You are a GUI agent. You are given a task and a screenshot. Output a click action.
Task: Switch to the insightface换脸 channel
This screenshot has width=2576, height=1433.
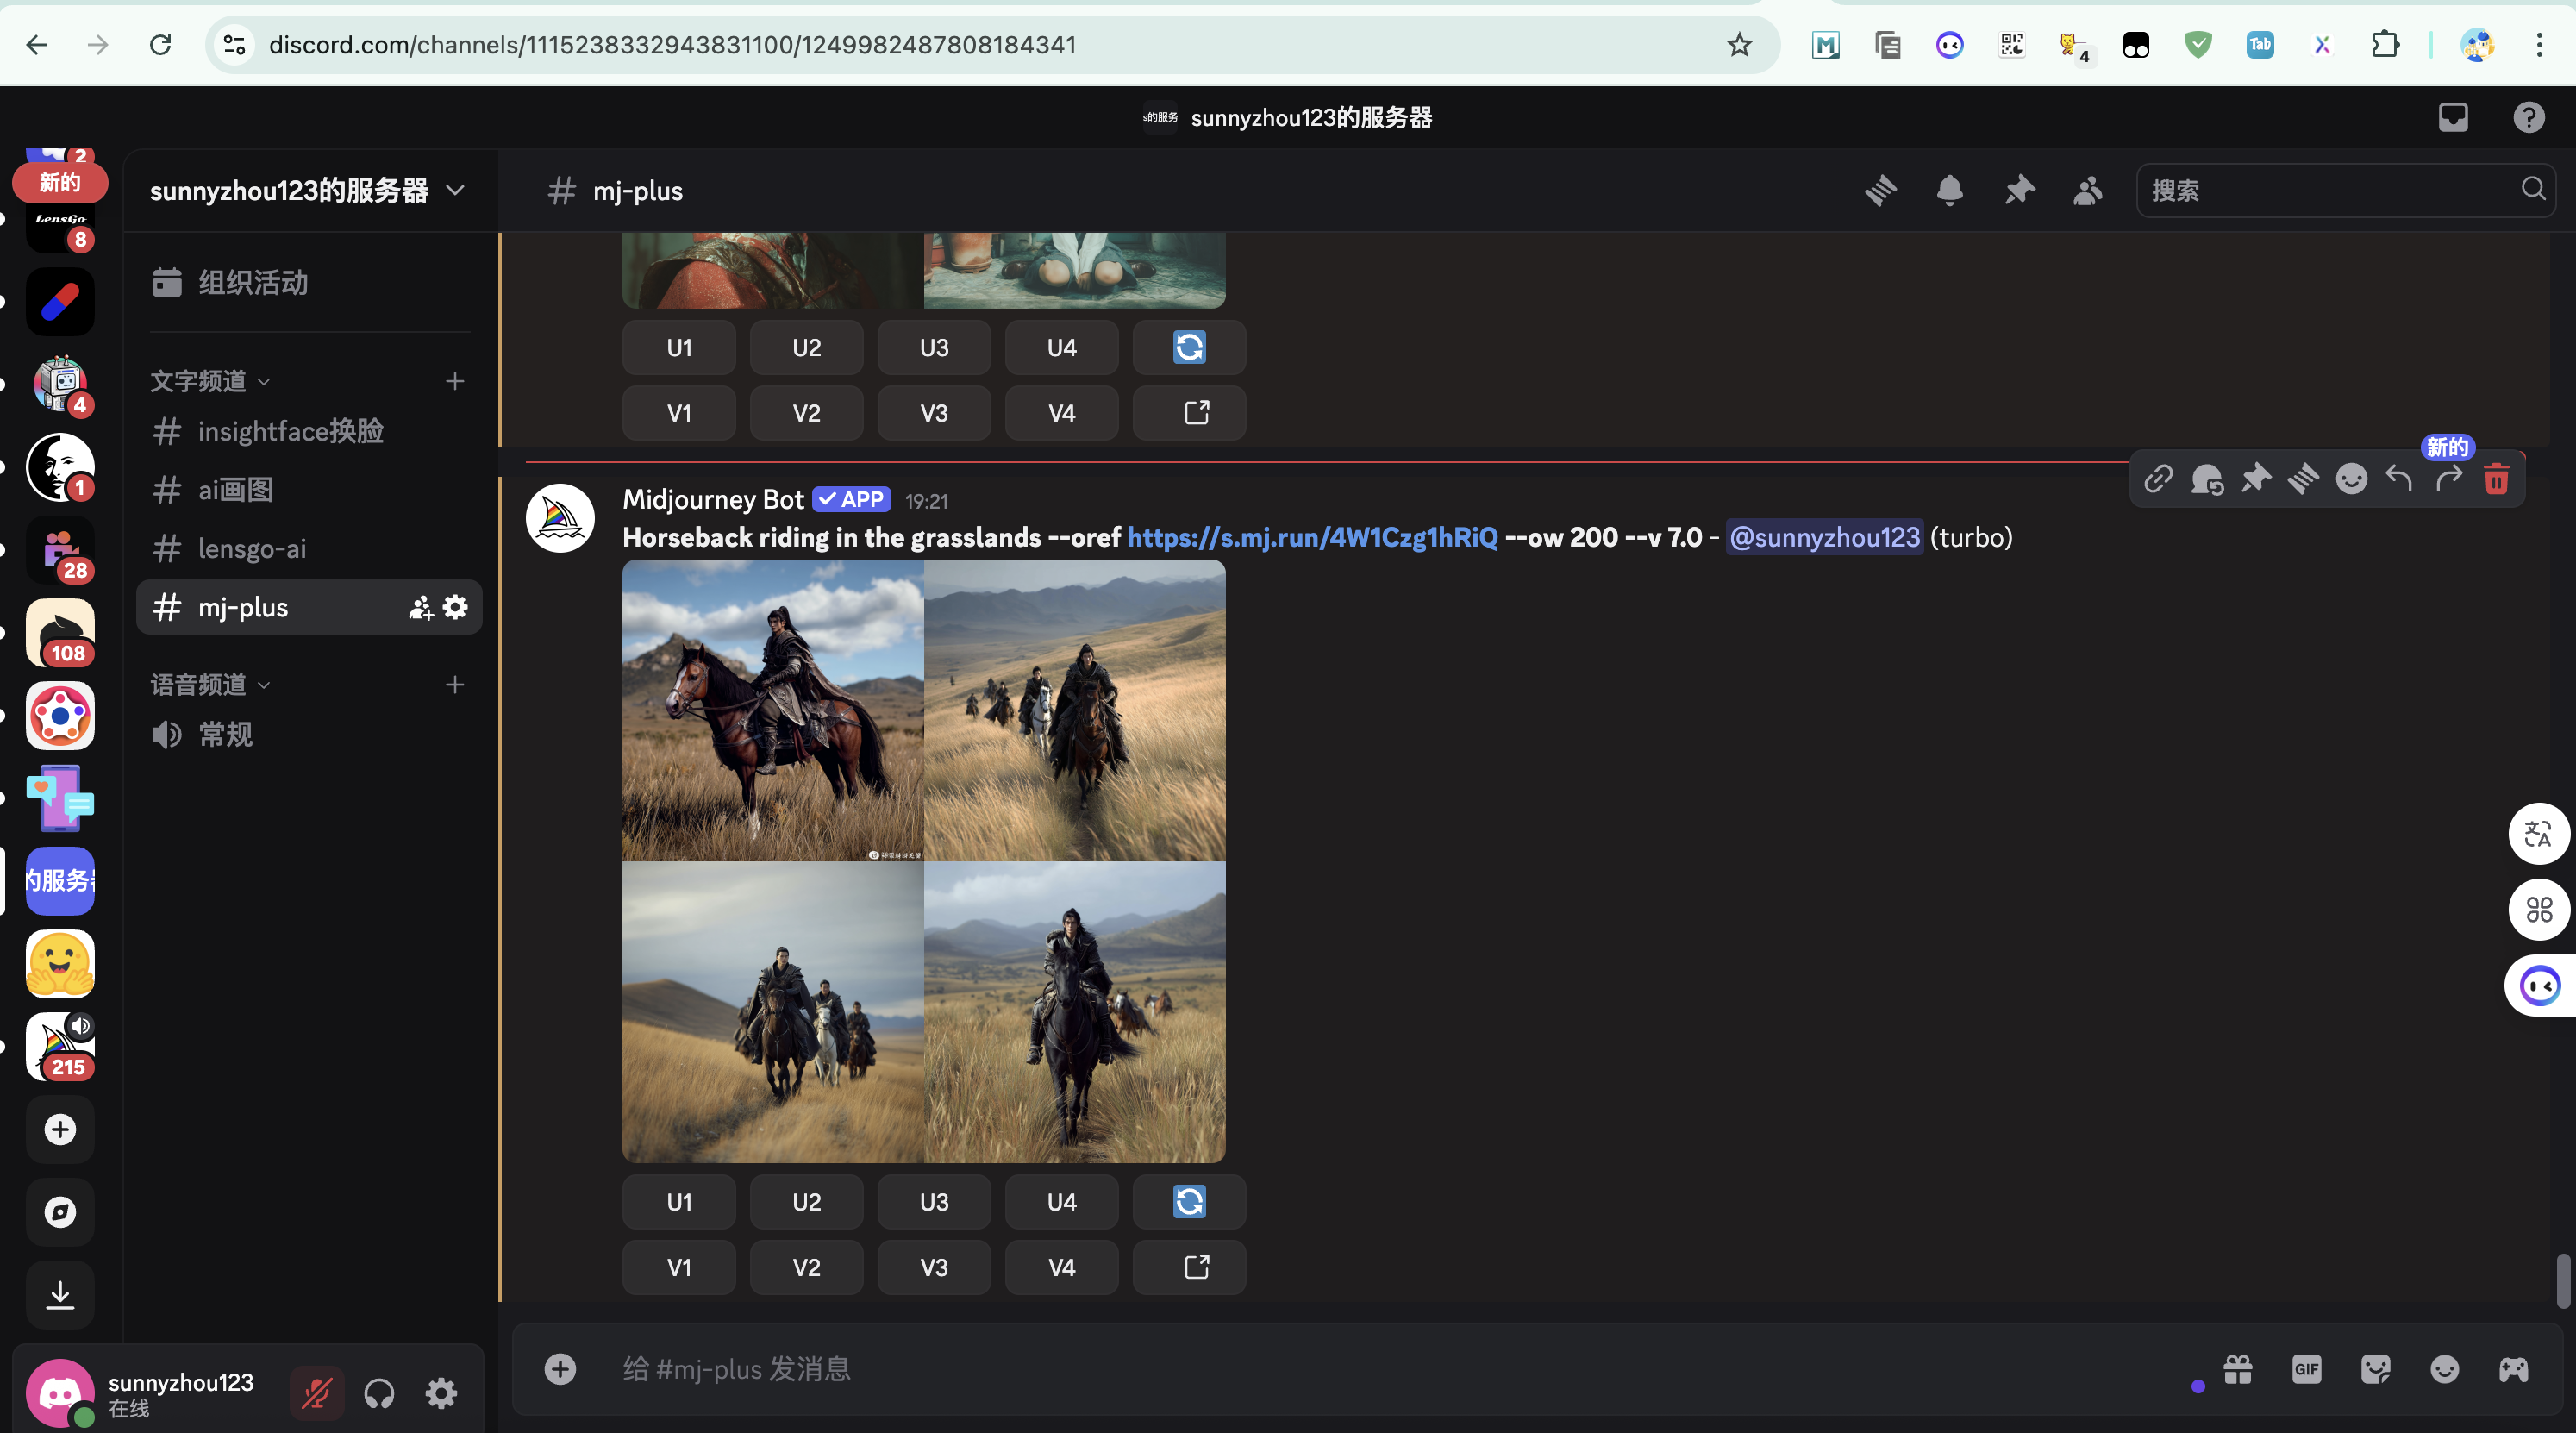(x=290, y=431)
